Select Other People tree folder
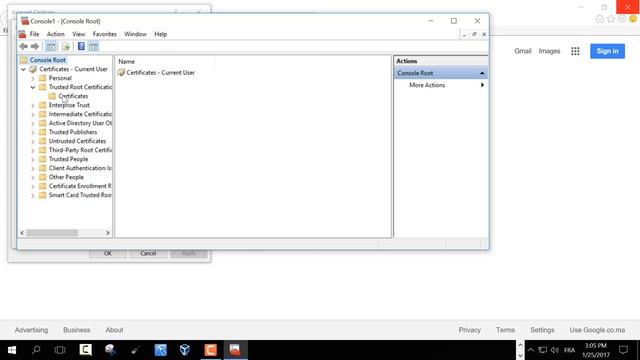 (x=66, y=177)
